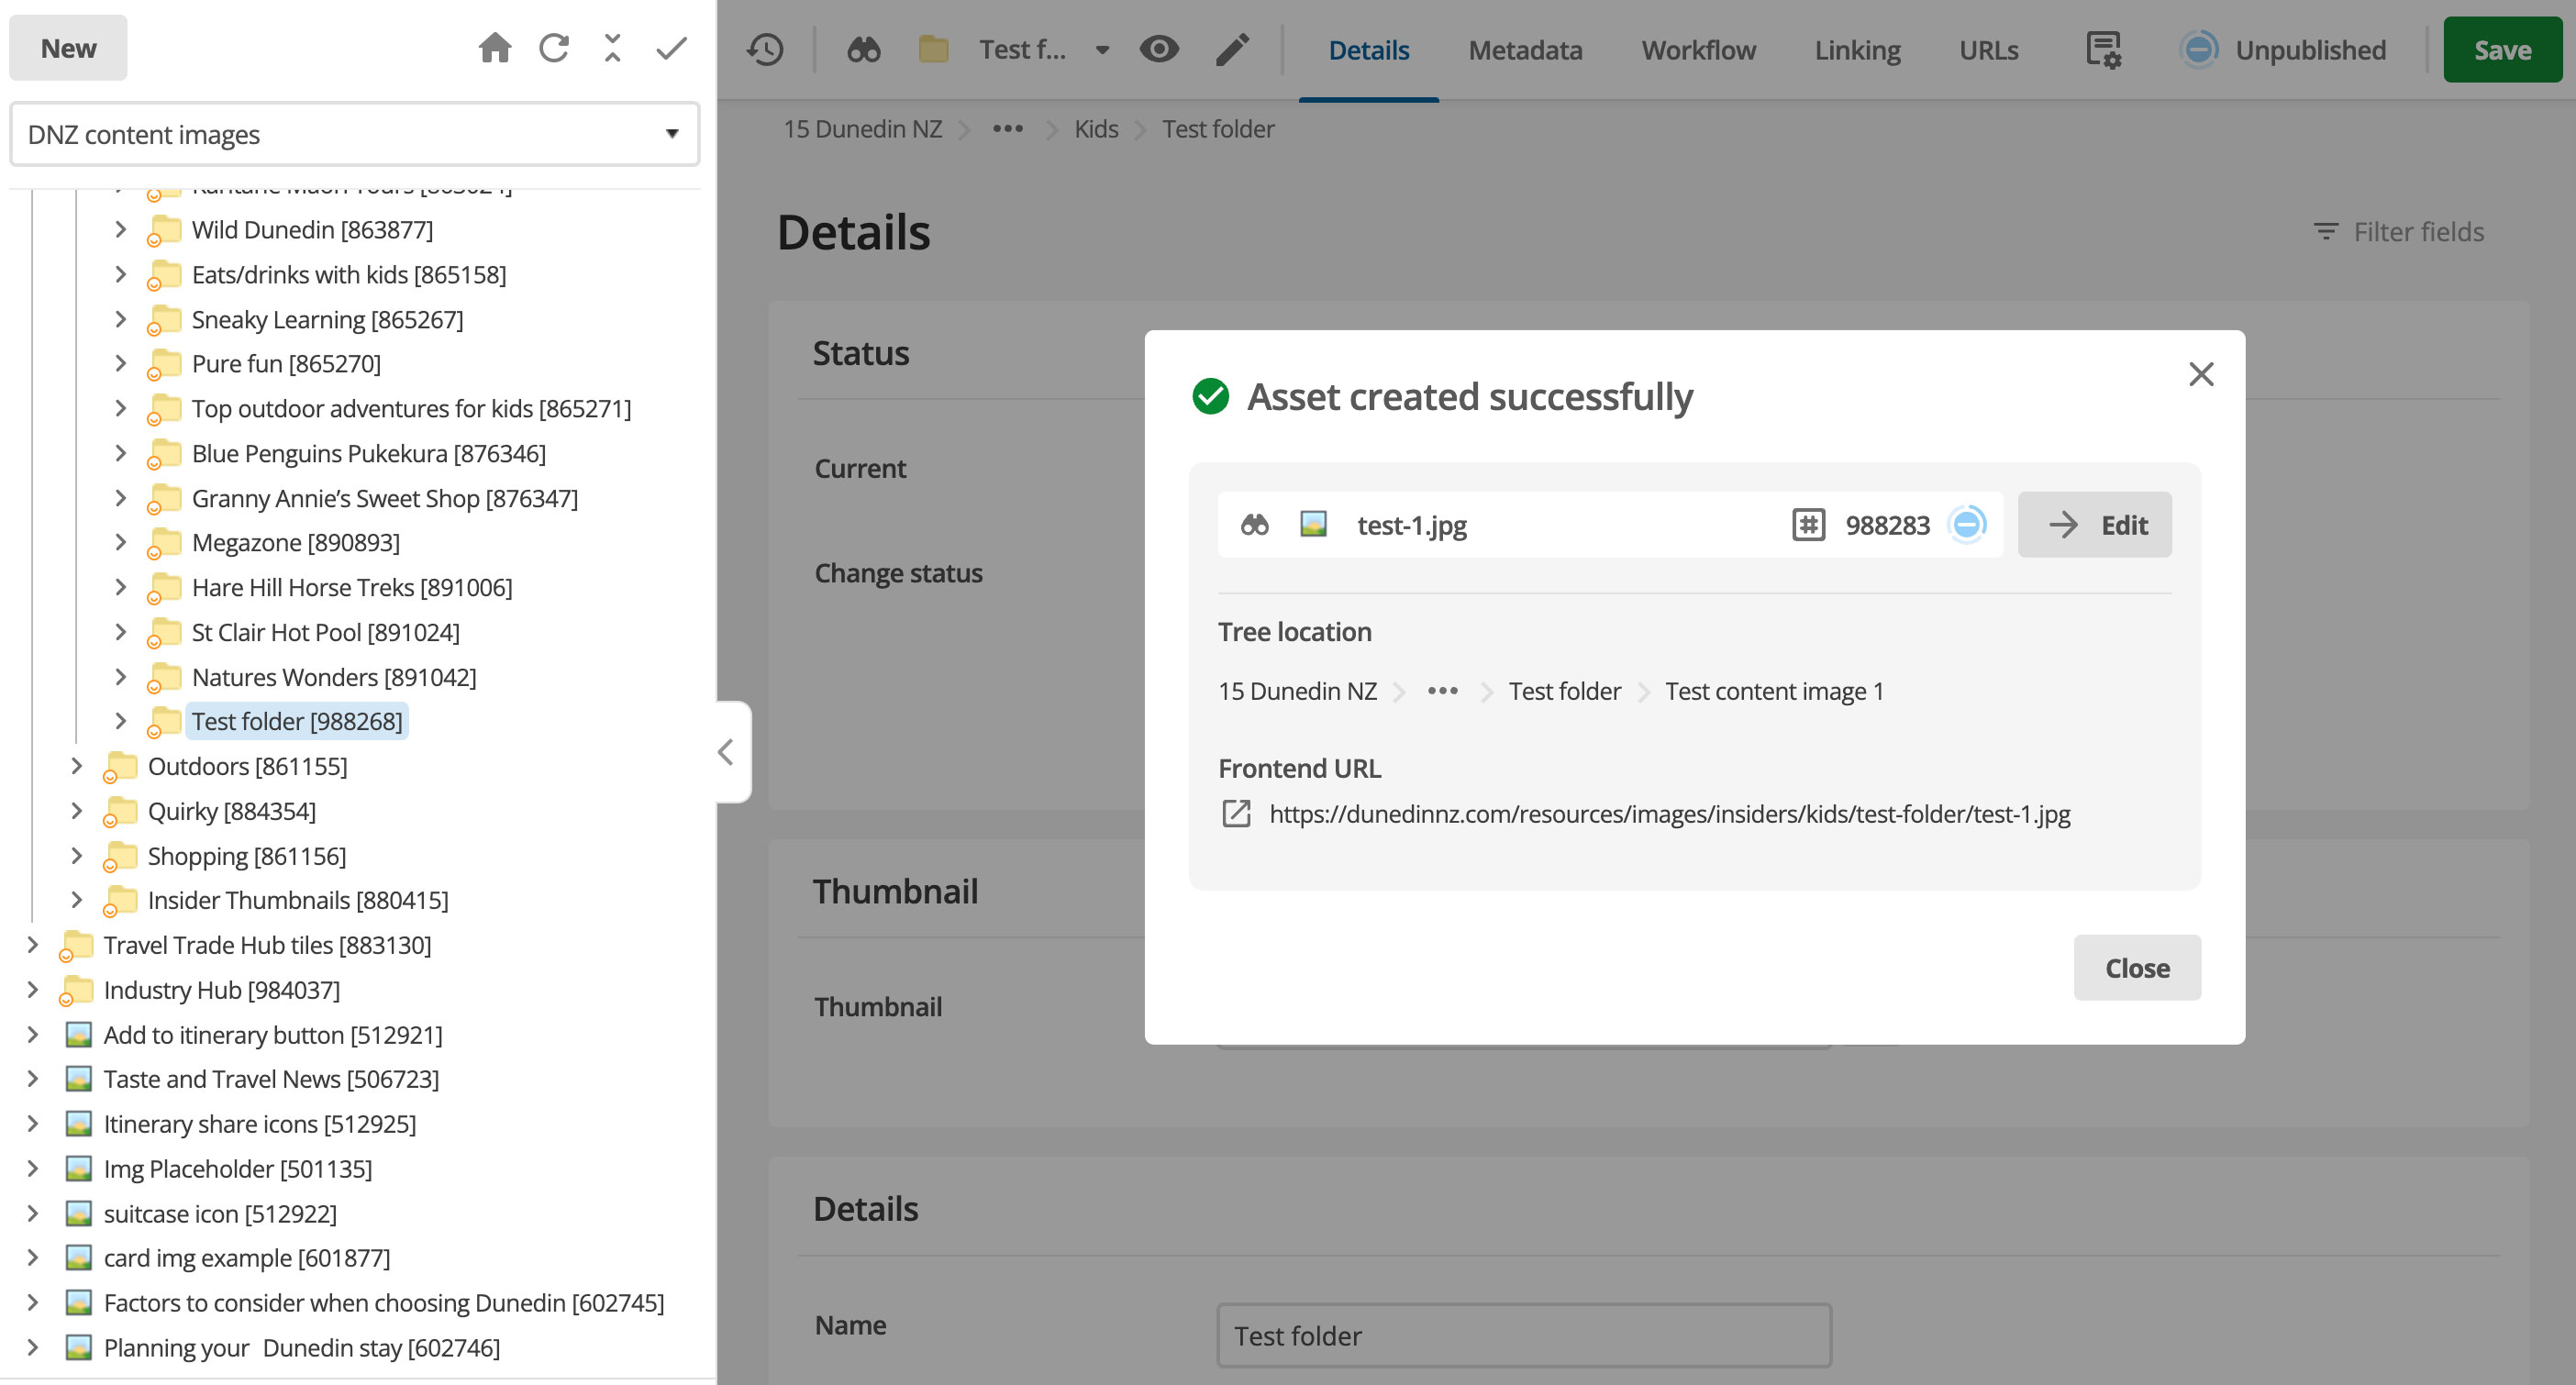
Task: Click the binoculars icon beside test-1.jpg
Action: (x=1254, y=525)
